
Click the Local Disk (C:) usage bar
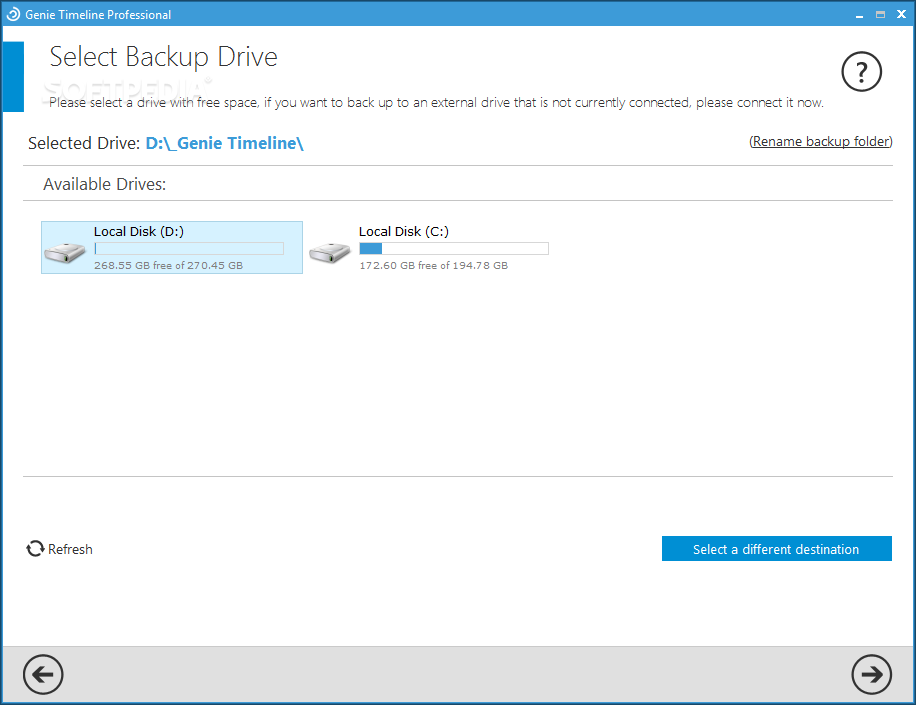tap(454, 249)
